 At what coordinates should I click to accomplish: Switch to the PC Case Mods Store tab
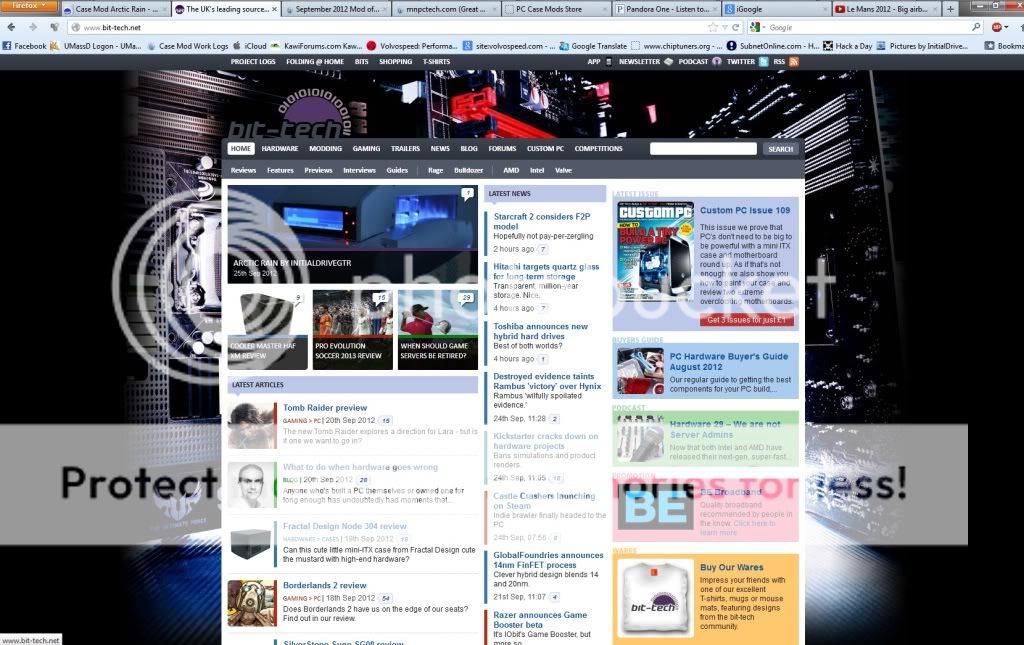pyautogui.click(x=557, y=9)
